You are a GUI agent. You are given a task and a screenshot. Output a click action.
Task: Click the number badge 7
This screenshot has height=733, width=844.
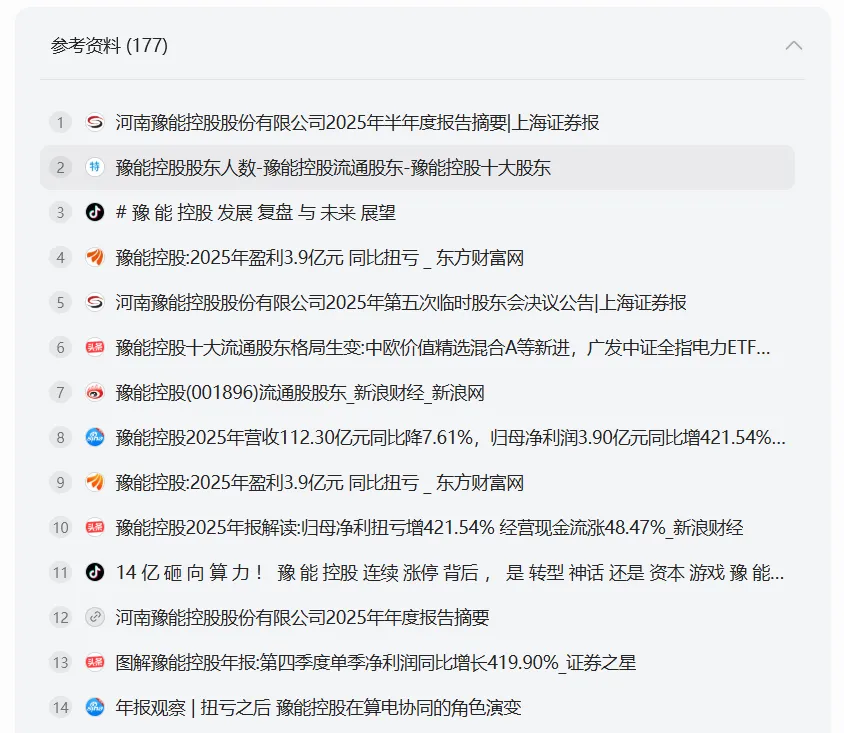tap(60, 392)
